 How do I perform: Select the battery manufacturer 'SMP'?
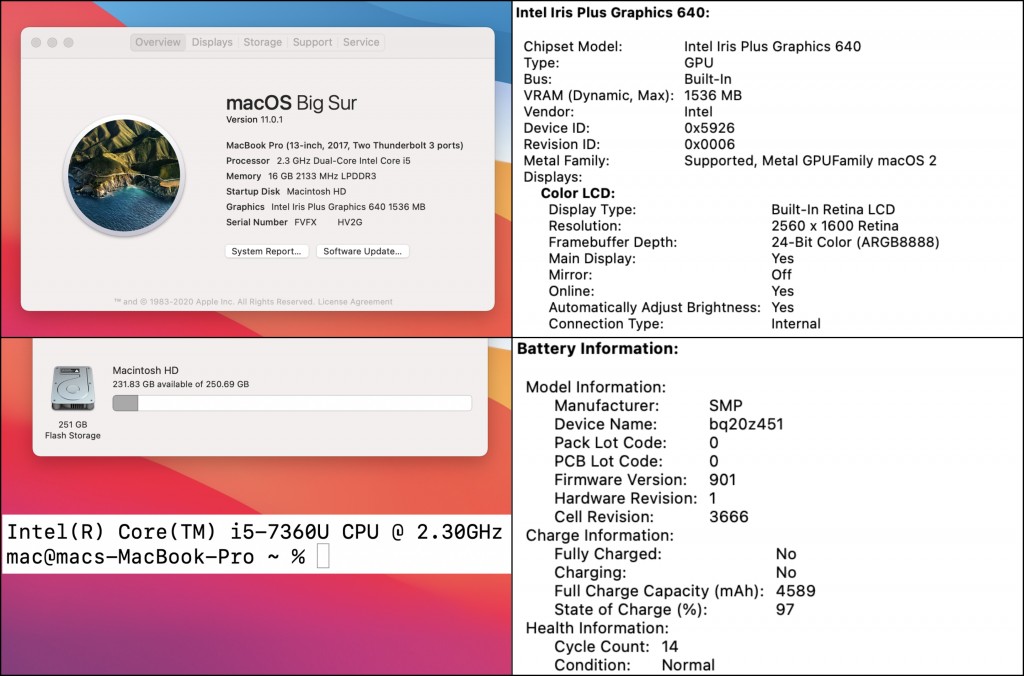726,406
